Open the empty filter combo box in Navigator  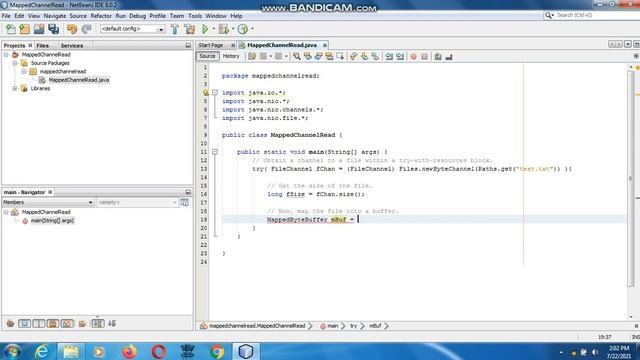[137, 202]
